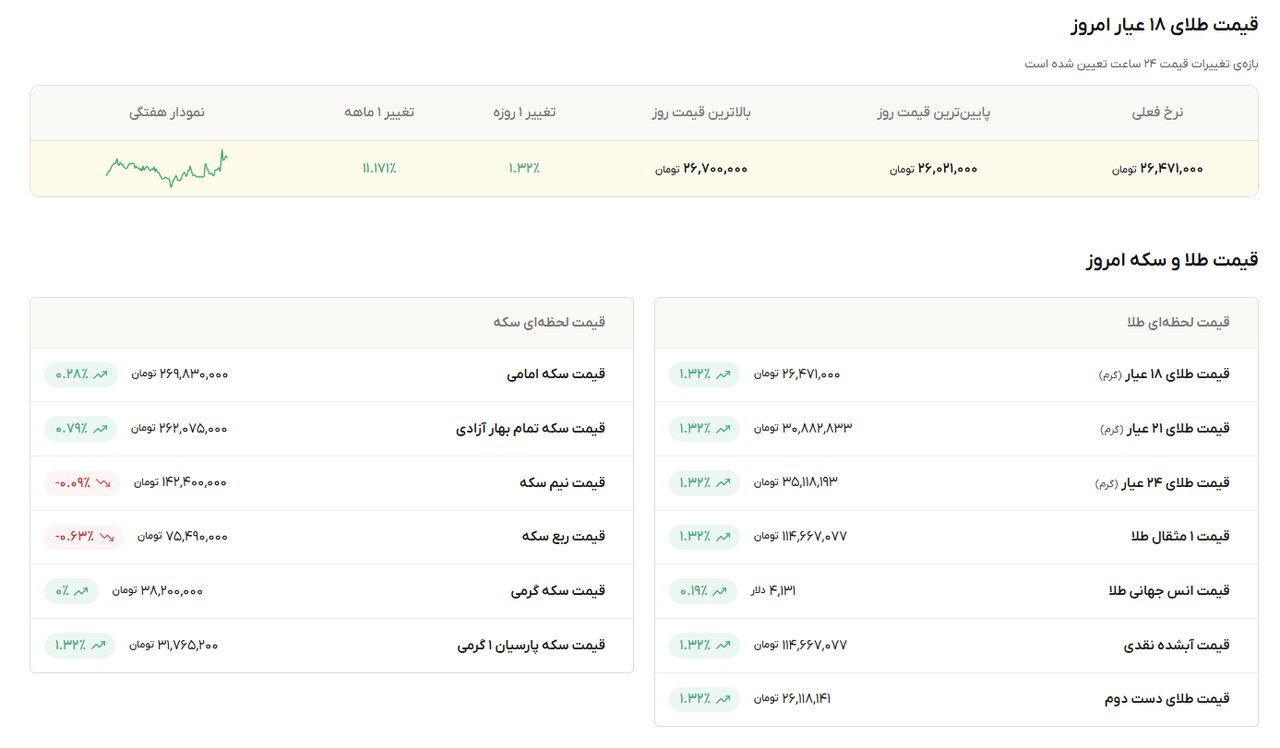Click the daily high value ۲۶,۷۰۰,۰۰۰
The image size is (1280, 748).
701,169
